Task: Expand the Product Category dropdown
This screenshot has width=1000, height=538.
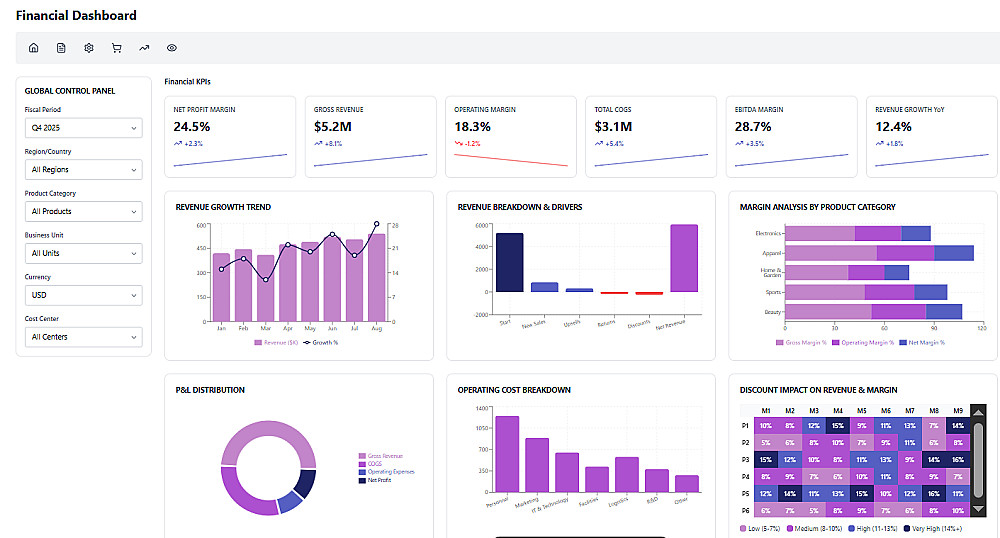Action: coord(84,211)
